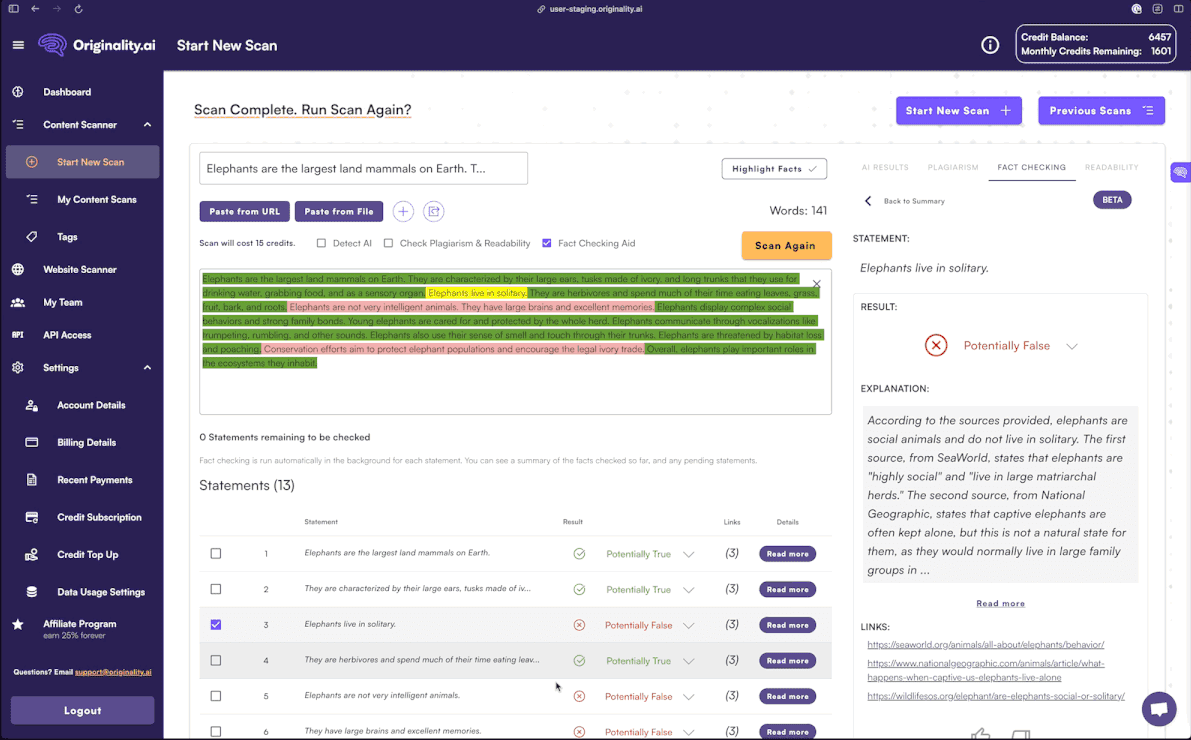Click the add content plus icon

pos(403,211)
